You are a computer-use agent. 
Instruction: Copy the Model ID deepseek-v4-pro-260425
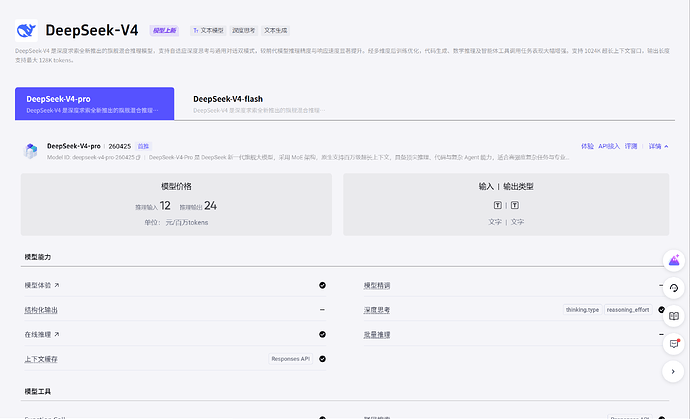click(138, 158)
